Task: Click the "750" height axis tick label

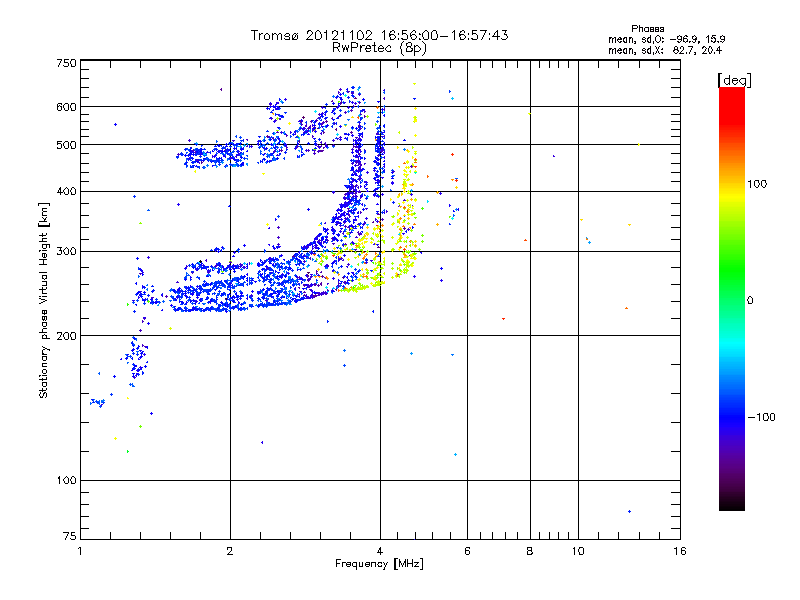Action: coord(66,63)
